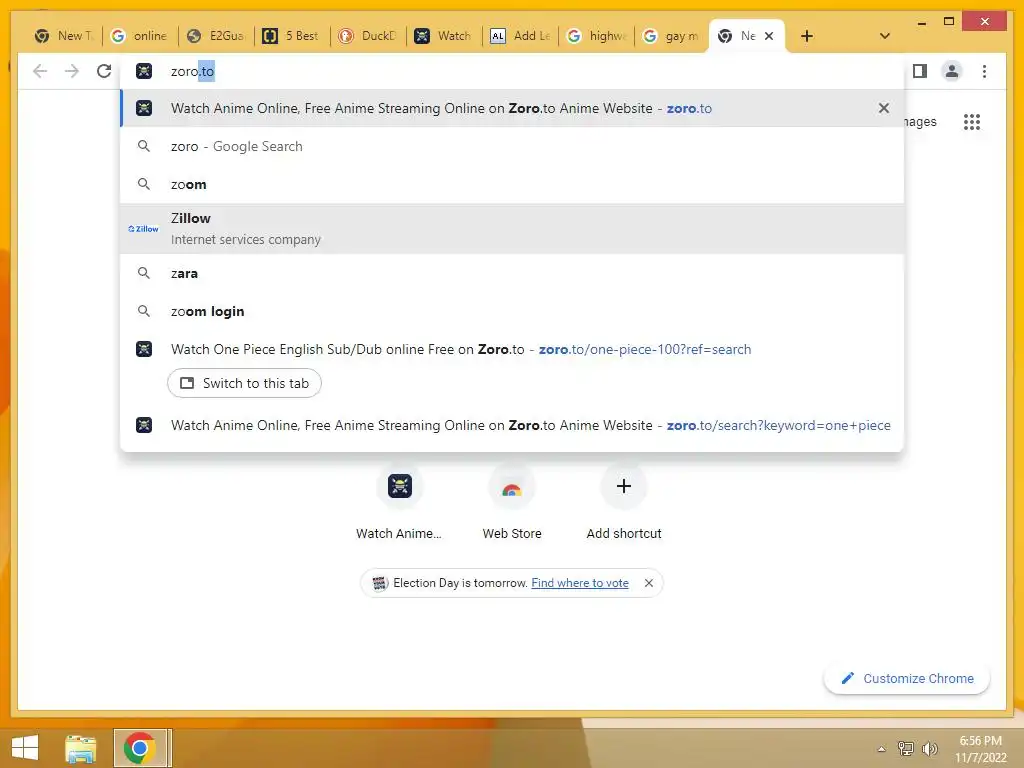
Task: Click the Zillow logo icon in suggestions
Action: click(x=144, y=229)
